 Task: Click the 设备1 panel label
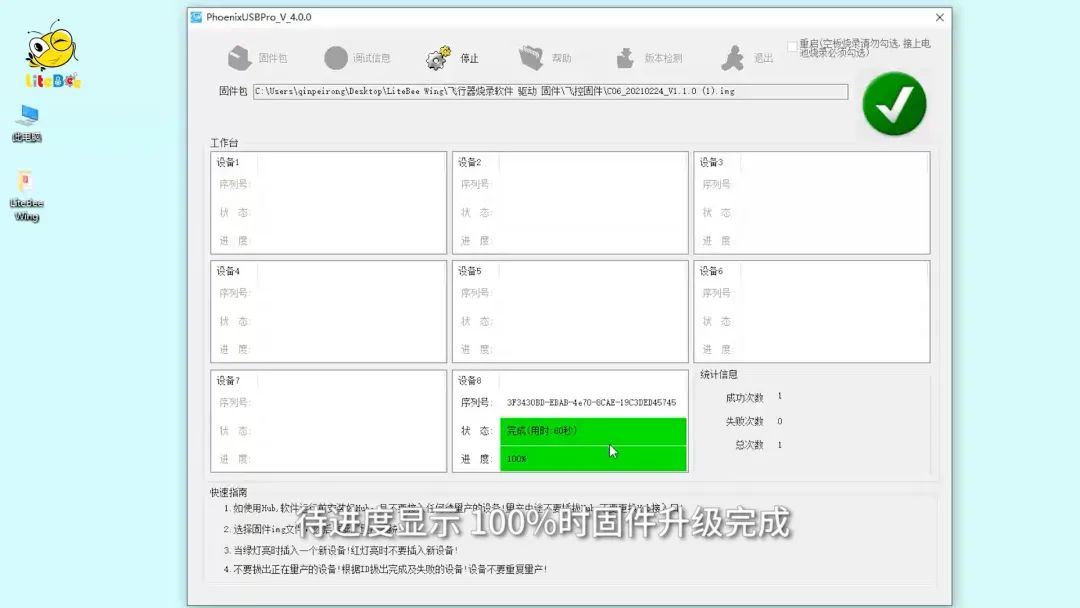pos(228,163)
